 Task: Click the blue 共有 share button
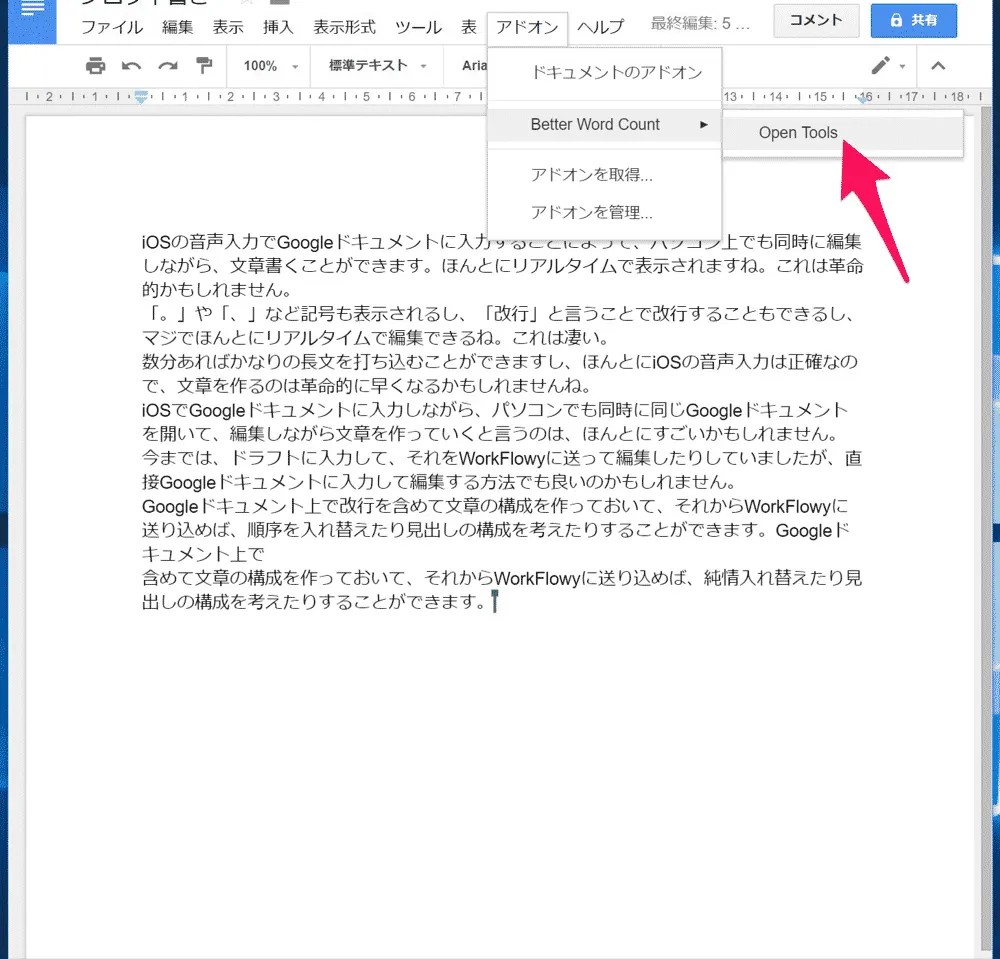click(913, 20)
